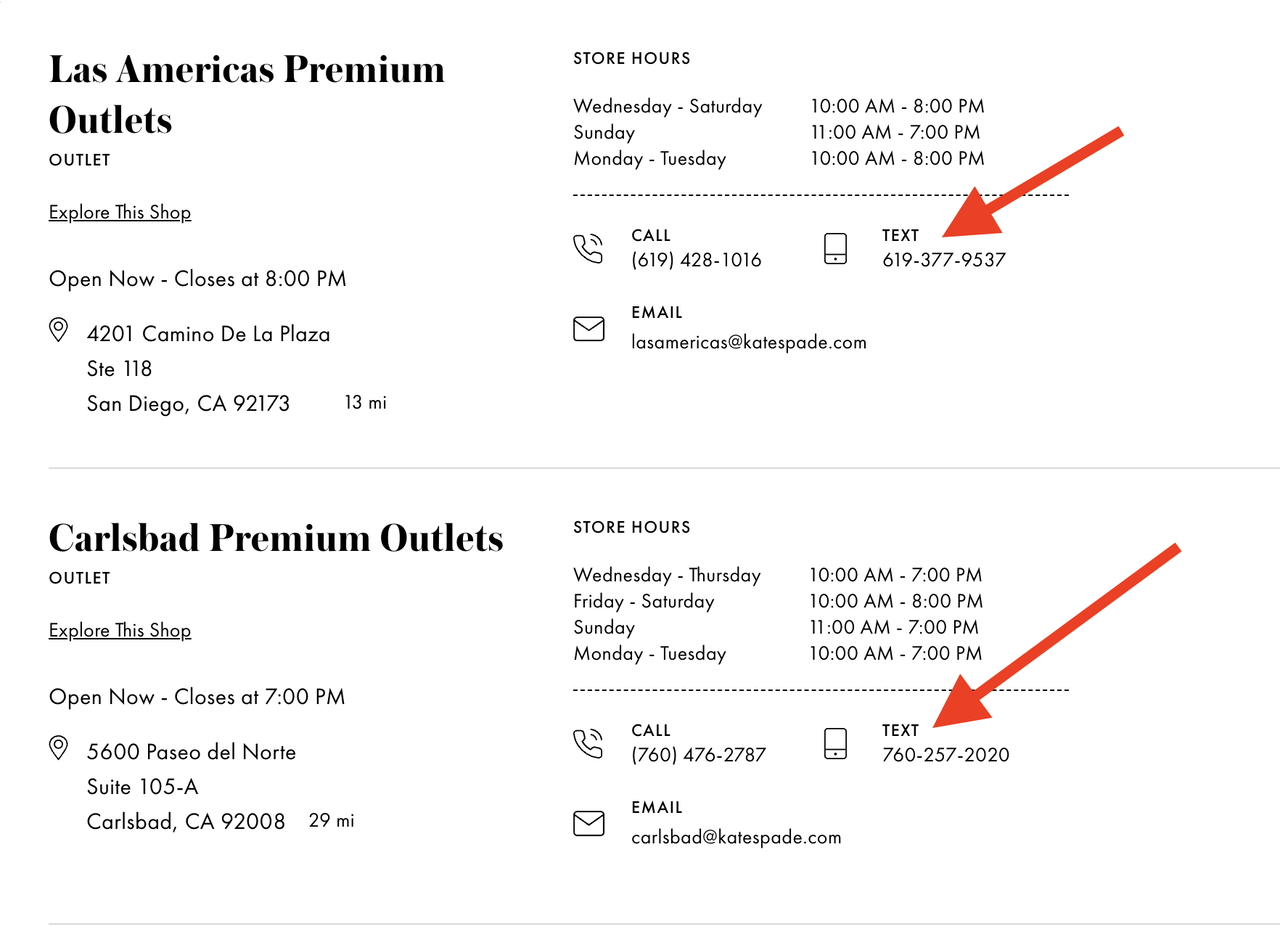Viewport: 1280px width, 945px height.
Task: Click the mobile text icon for Carlsbad
Action: 835,743
